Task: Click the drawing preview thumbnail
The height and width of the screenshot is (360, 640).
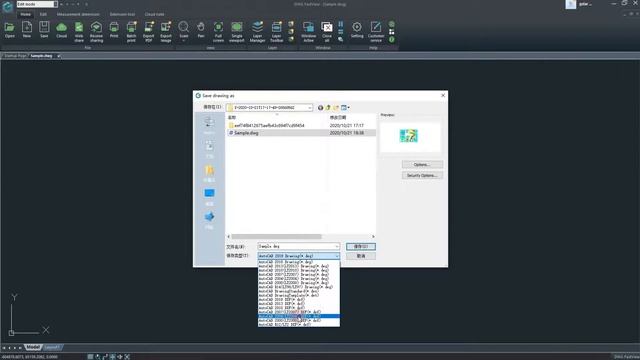Action: [409, 136]
